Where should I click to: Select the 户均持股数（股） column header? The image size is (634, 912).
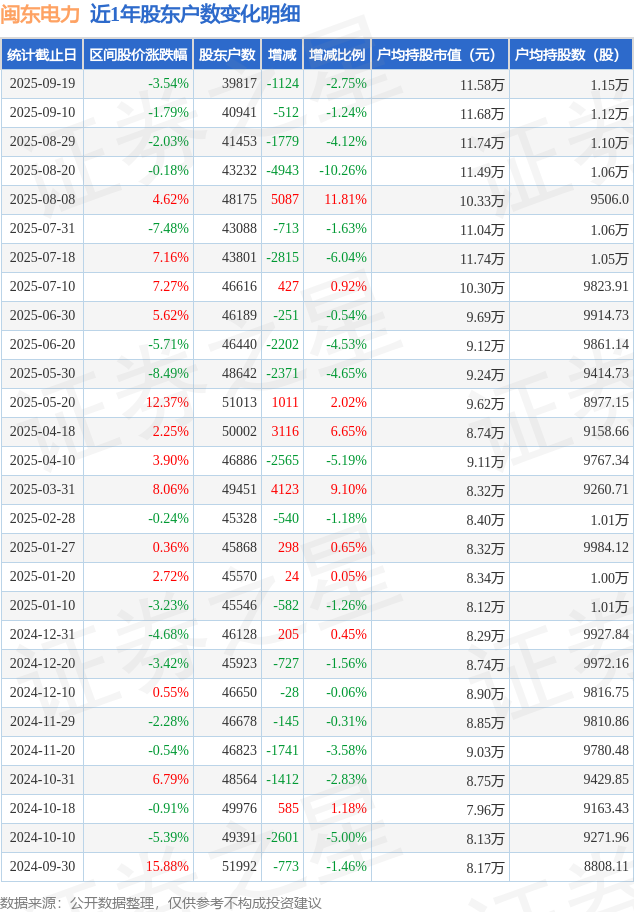click(570, 55)
